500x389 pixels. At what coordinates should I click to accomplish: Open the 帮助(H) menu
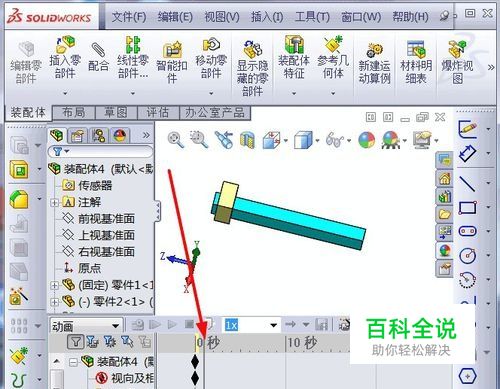[x=410, y=16]
